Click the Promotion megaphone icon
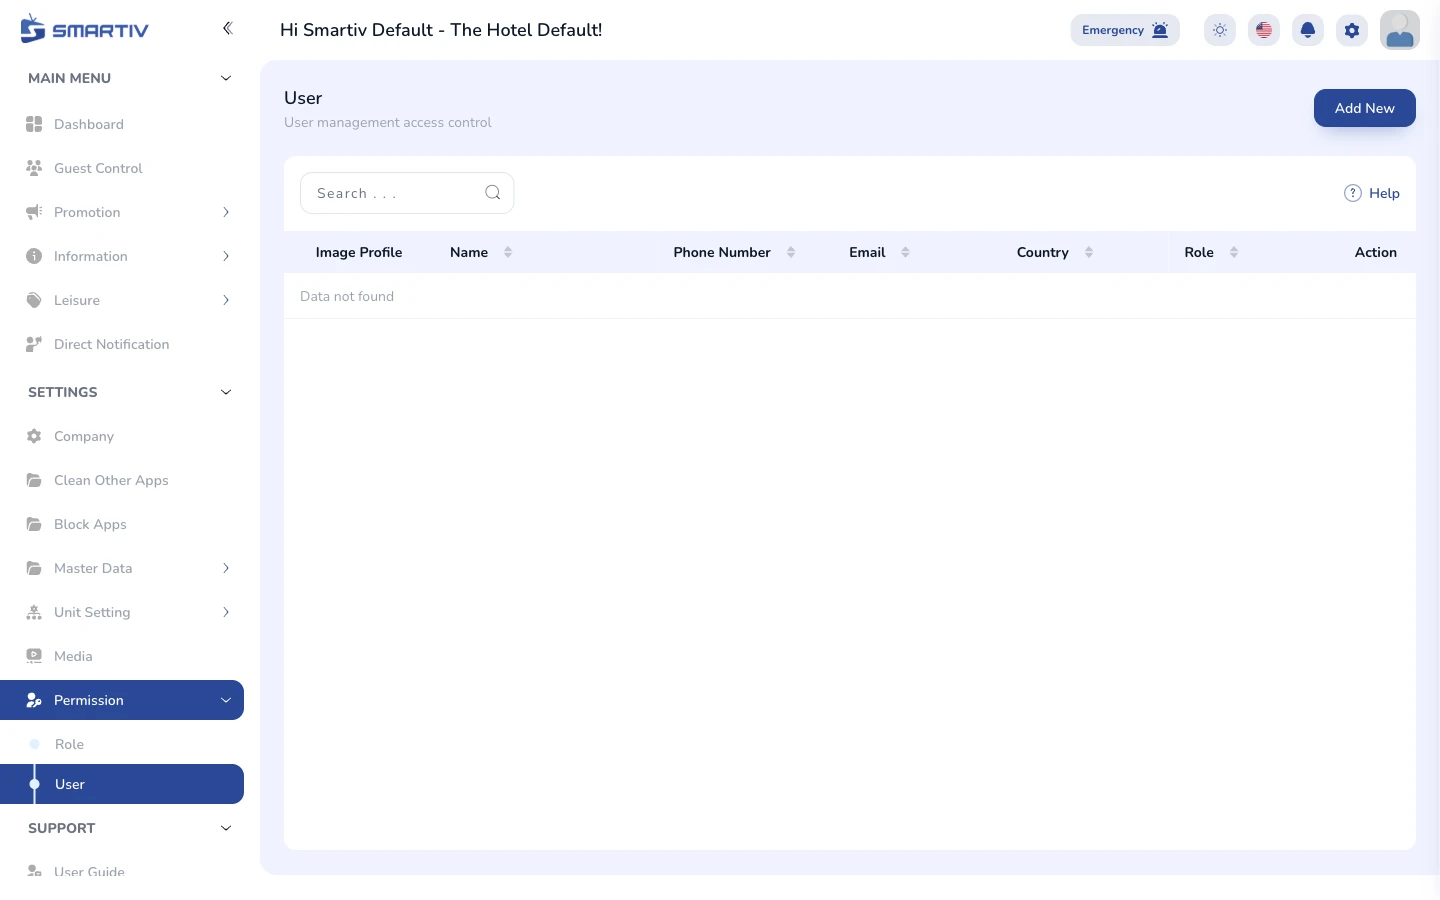Image resolution: width=1440 pixels, height=900 pixels. (x=34, y=212)
